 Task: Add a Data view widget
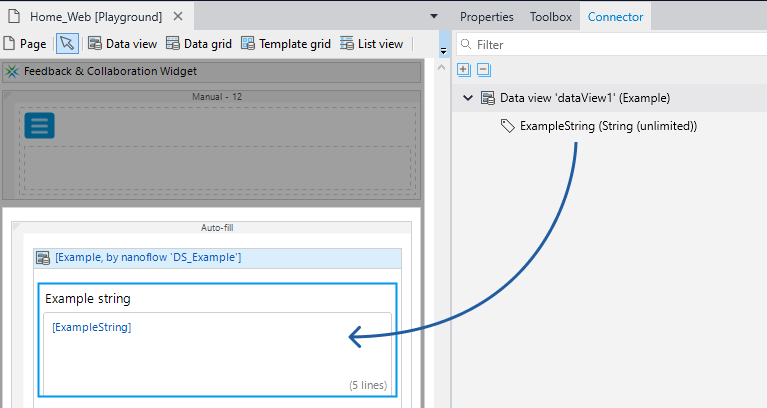(122, 44)
